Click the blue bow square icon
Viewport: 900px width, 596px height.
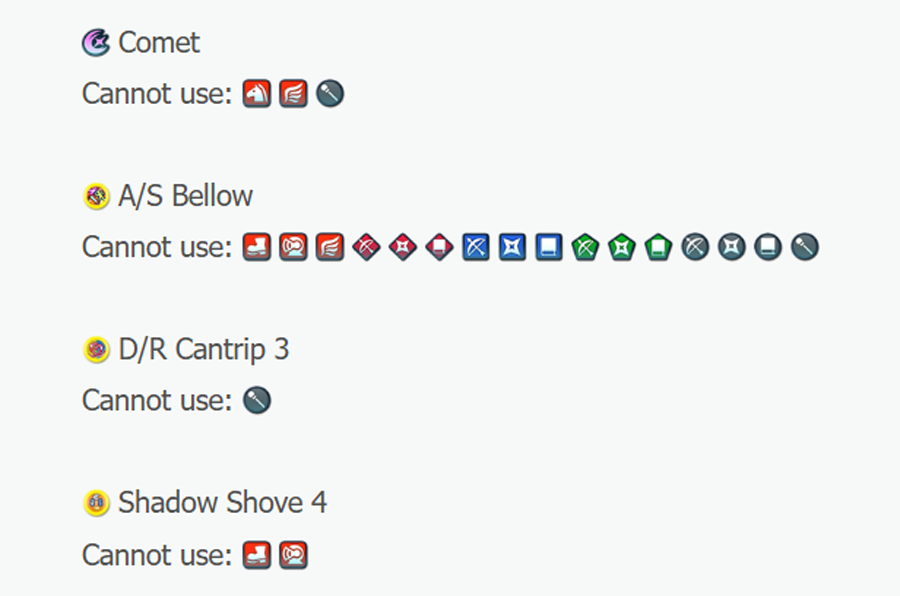click(x=476, y=247)
